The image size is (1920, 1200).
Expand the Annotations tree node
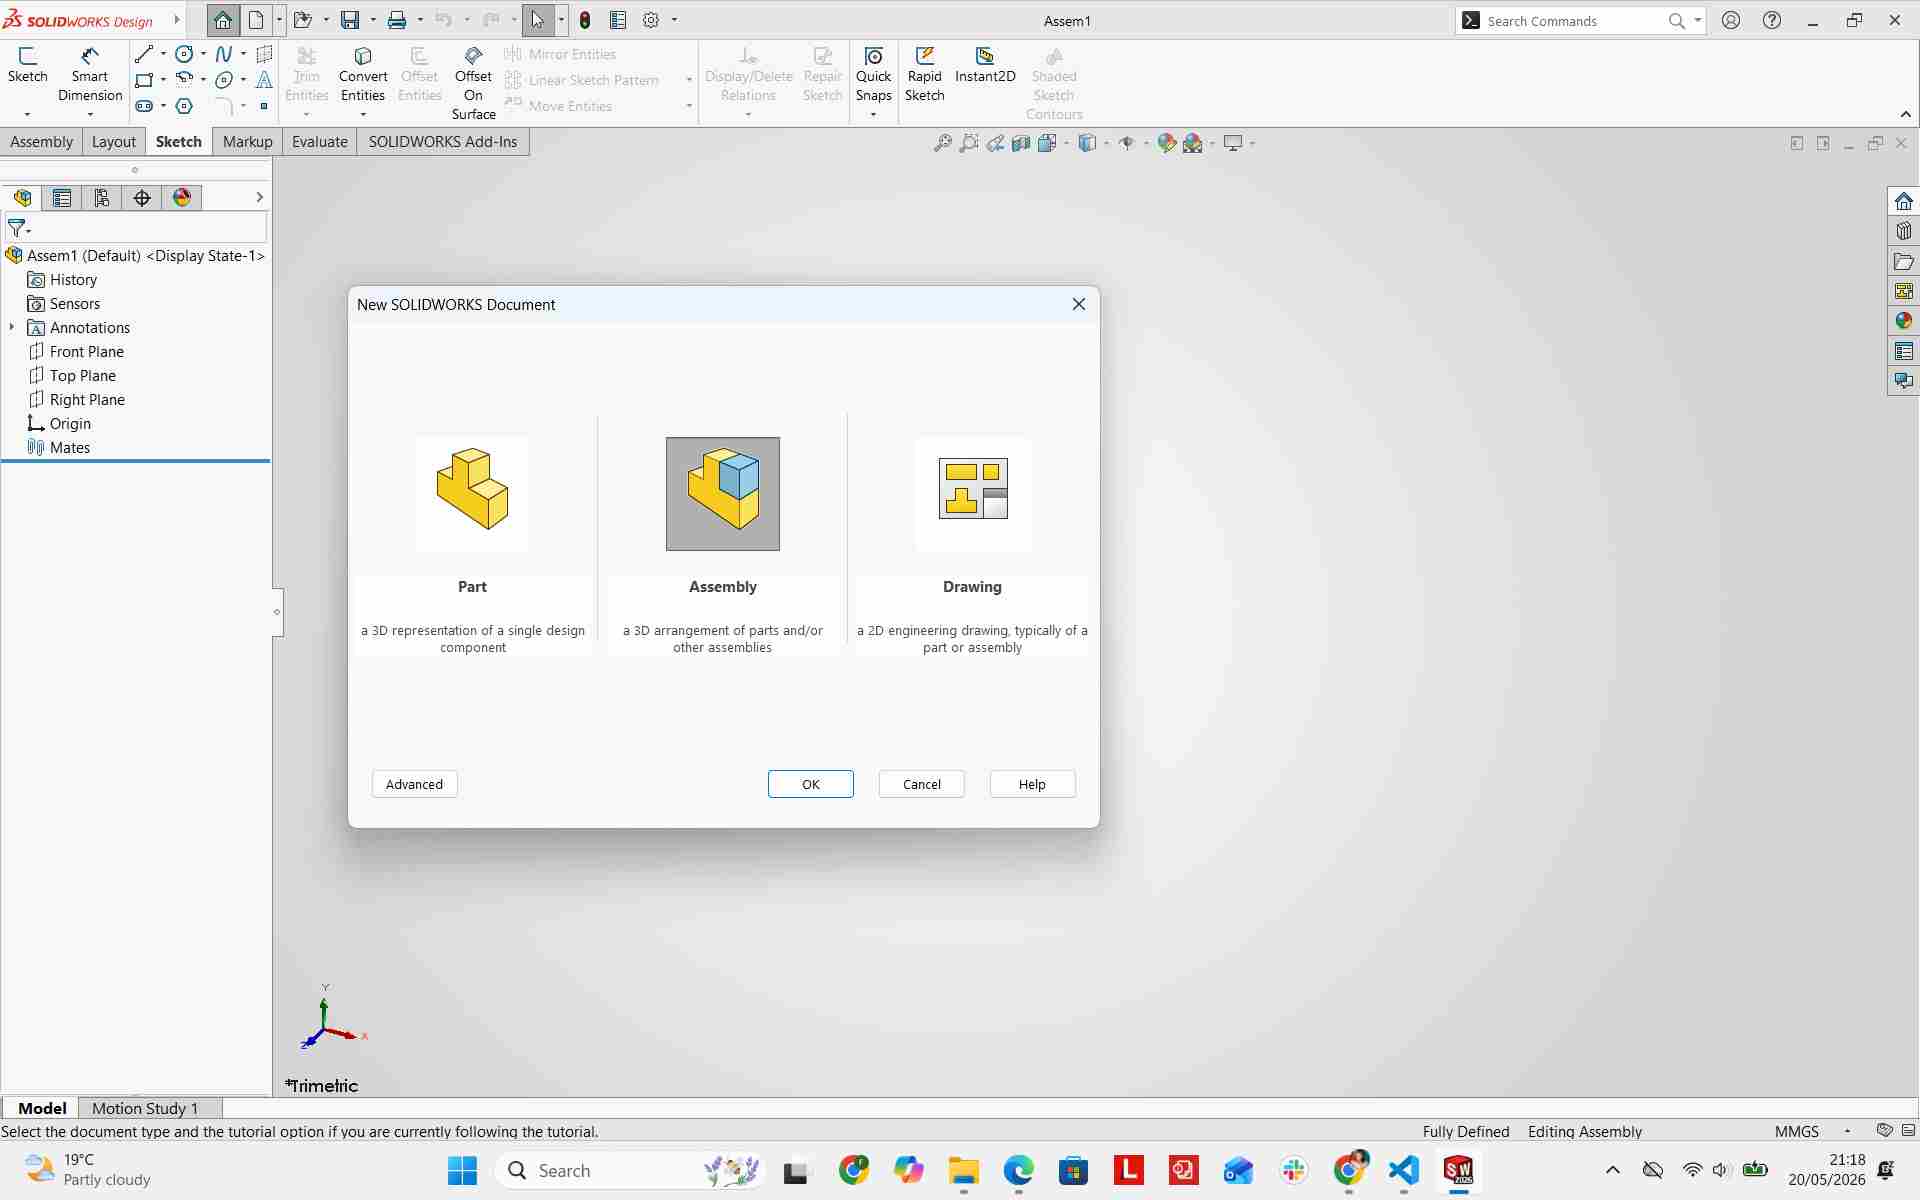point(12,328)
